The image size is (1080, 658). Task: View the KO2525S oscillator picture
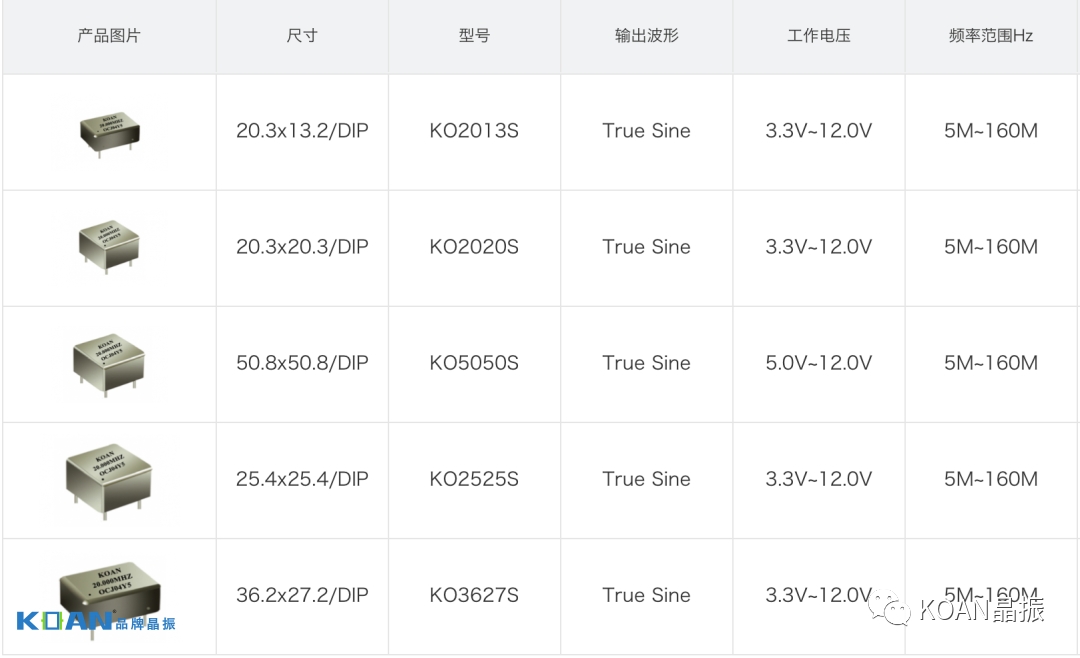(109, 478)
